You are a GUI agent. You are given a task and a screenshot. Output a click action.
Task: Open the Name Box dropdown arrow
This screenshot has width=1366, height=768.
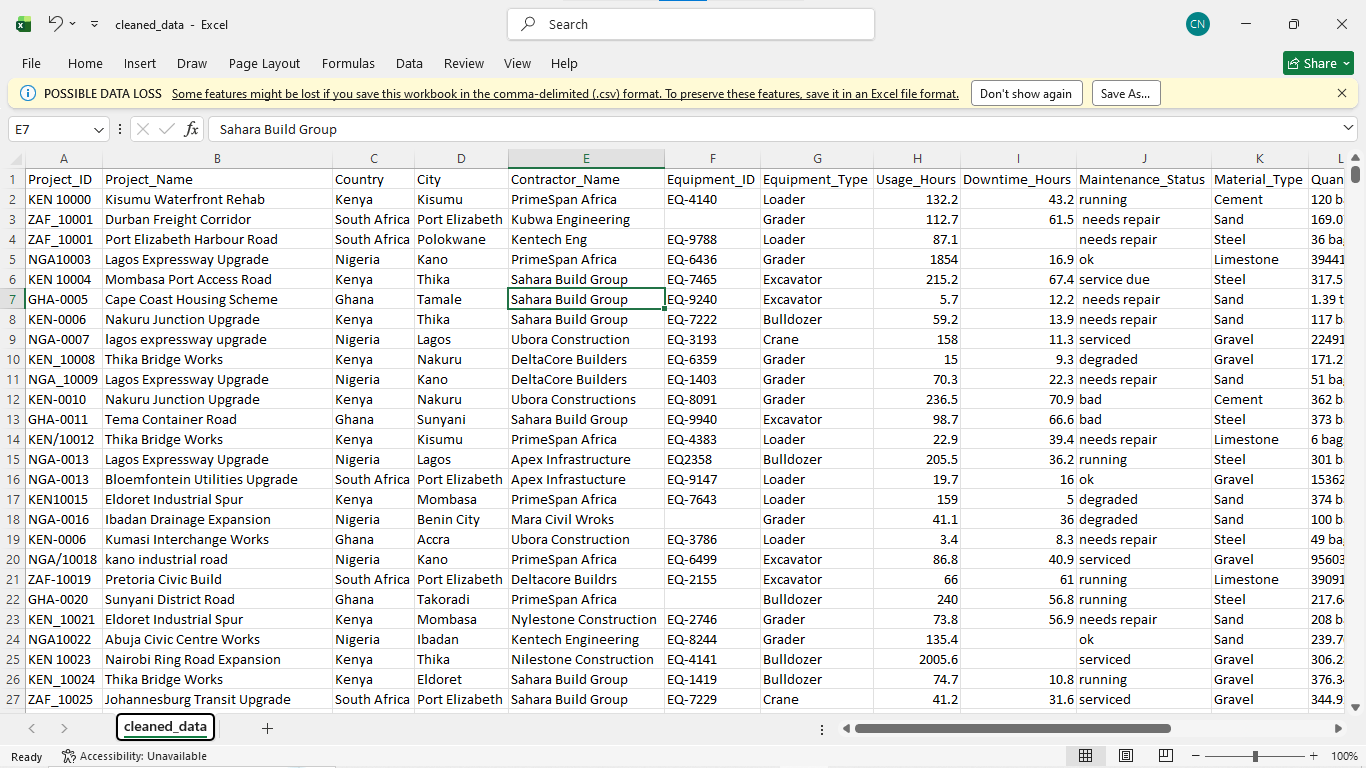point(99,129)
